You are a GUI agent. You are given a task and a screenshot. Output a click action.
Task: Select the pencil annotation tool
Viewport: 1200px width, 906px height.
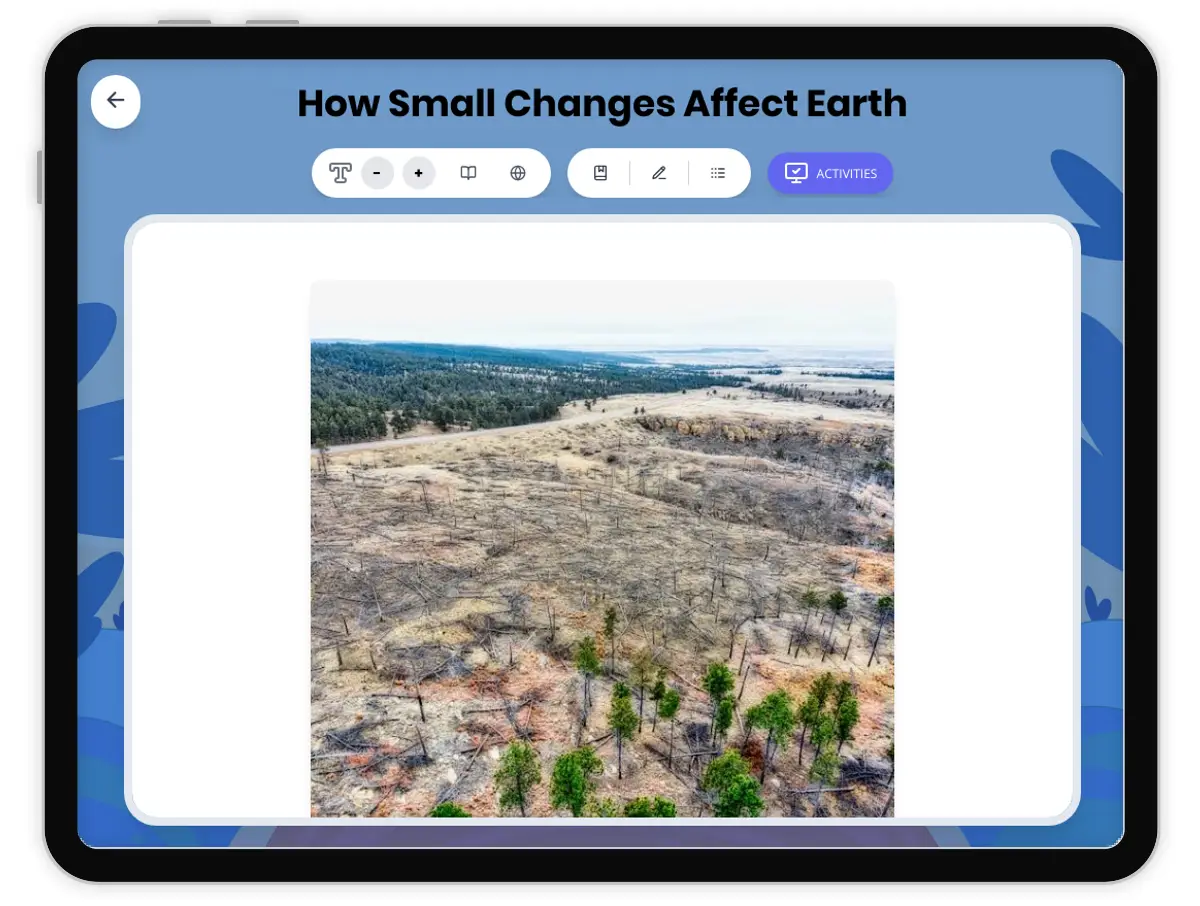click(659, 173)
